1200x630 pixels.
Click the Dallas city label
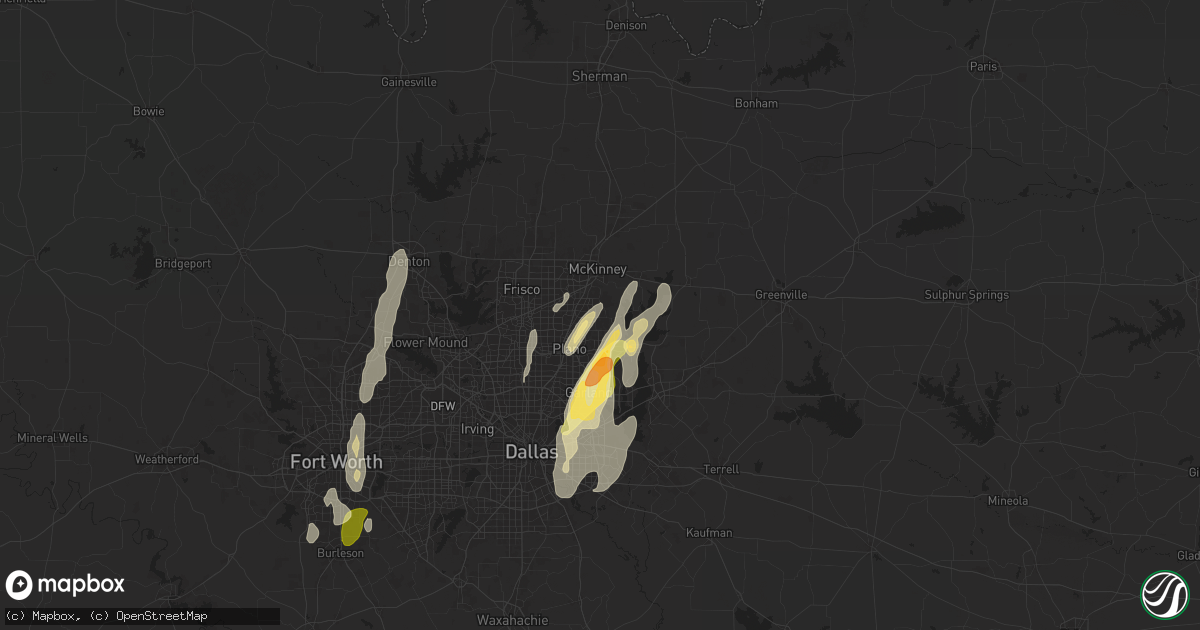(530, 452)
